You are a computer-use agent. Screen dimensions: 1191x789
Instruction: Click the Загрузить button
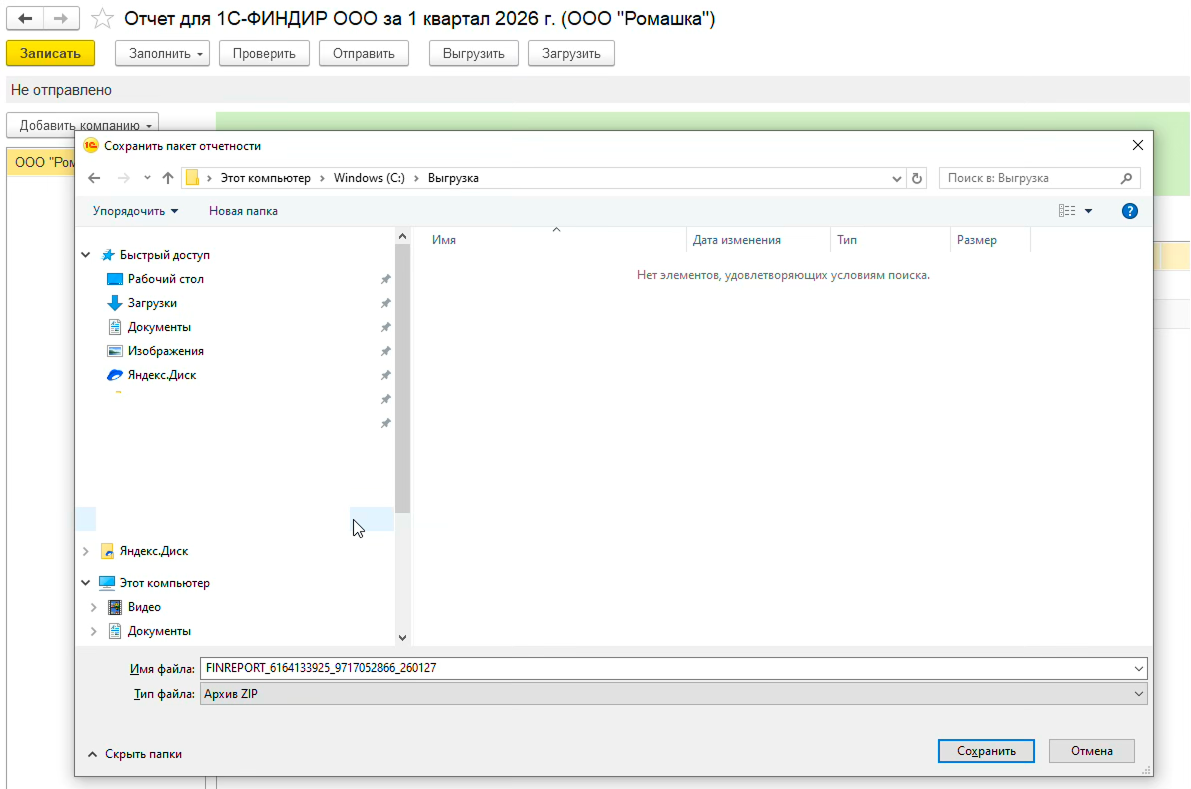[571, 54]
